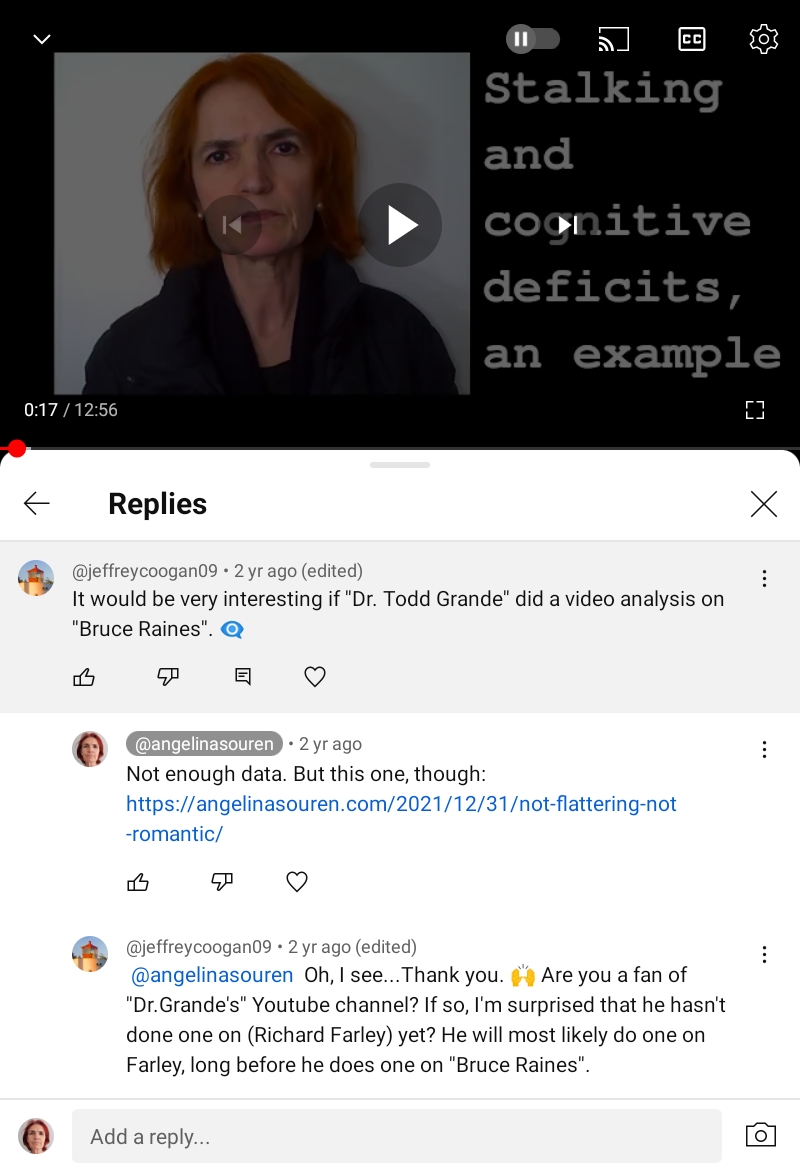Minimize the player with down chevron
Viewport: 800px width, 1172px height.
coord(42,39)
